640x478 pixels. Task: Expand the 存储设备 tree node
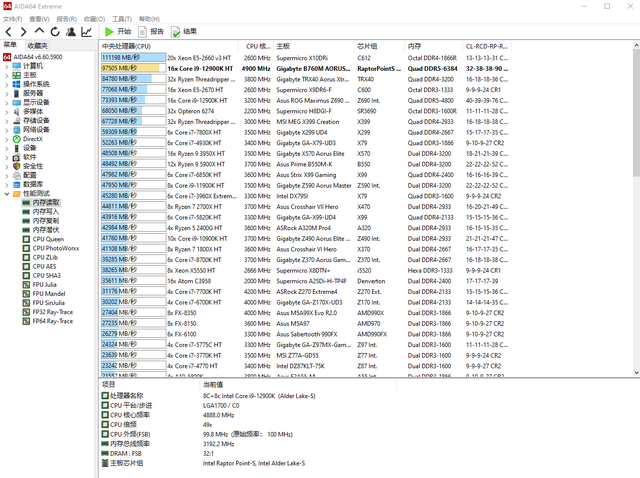pyautogui.click(x=7, y=121)
